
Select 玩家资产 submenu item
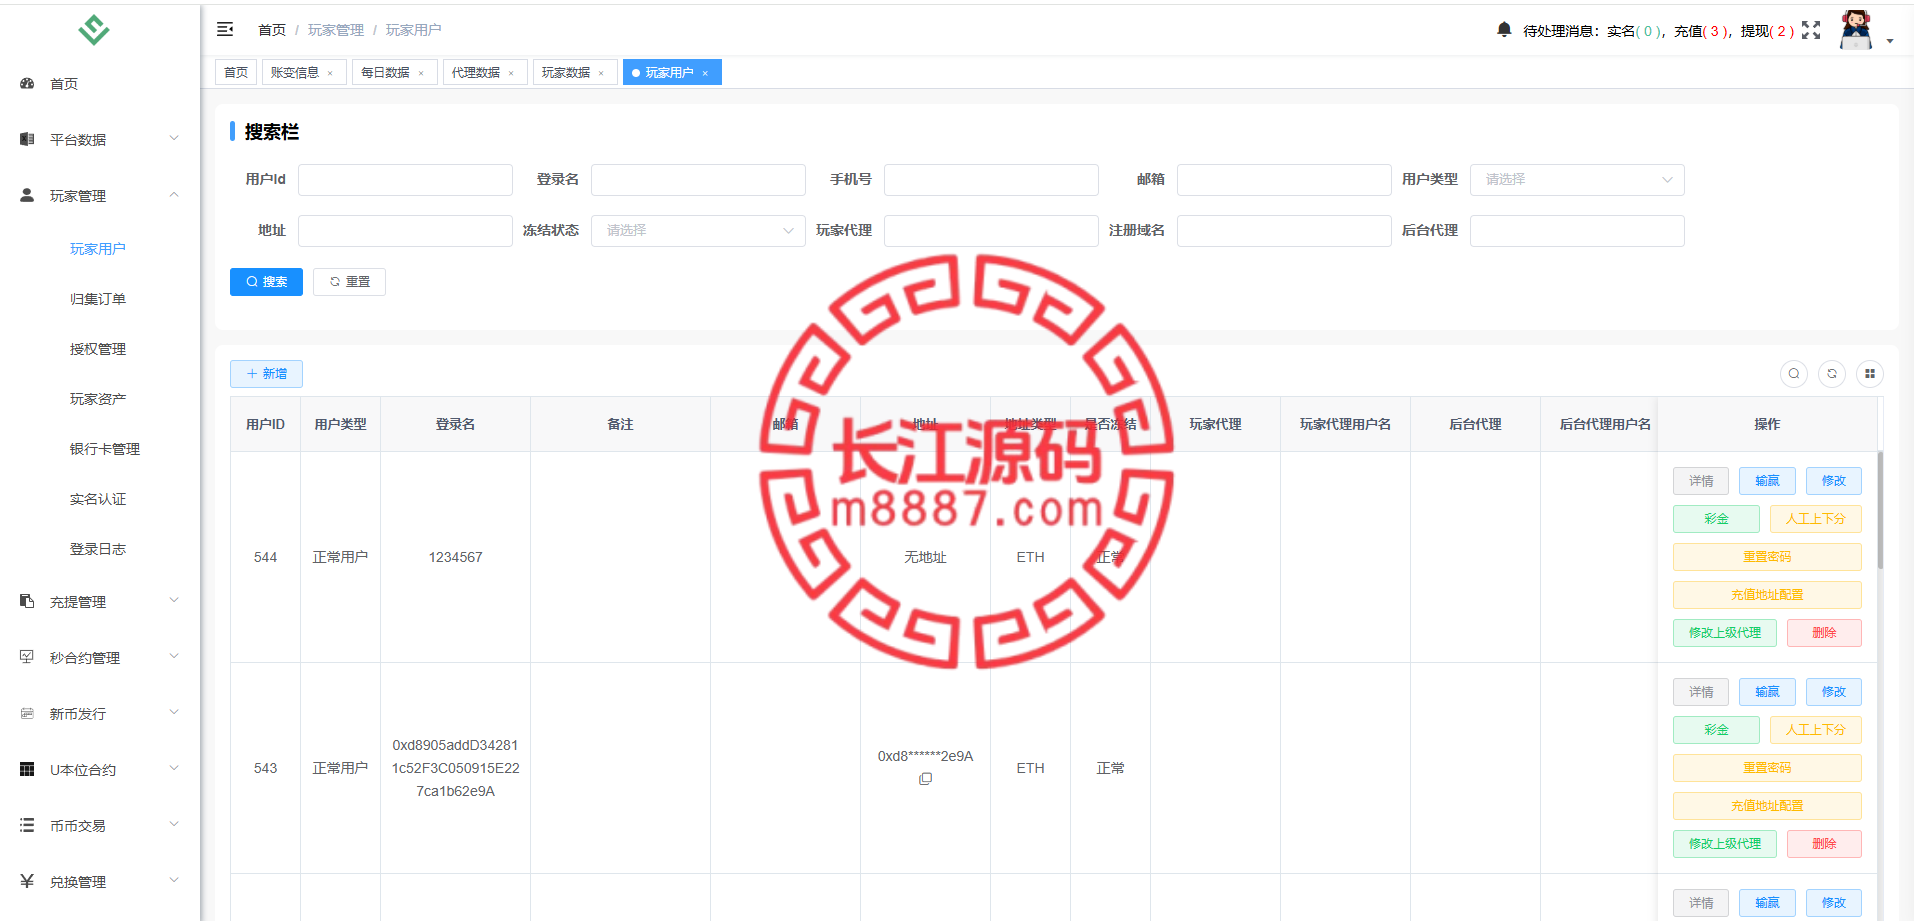(x=98, y=399)
